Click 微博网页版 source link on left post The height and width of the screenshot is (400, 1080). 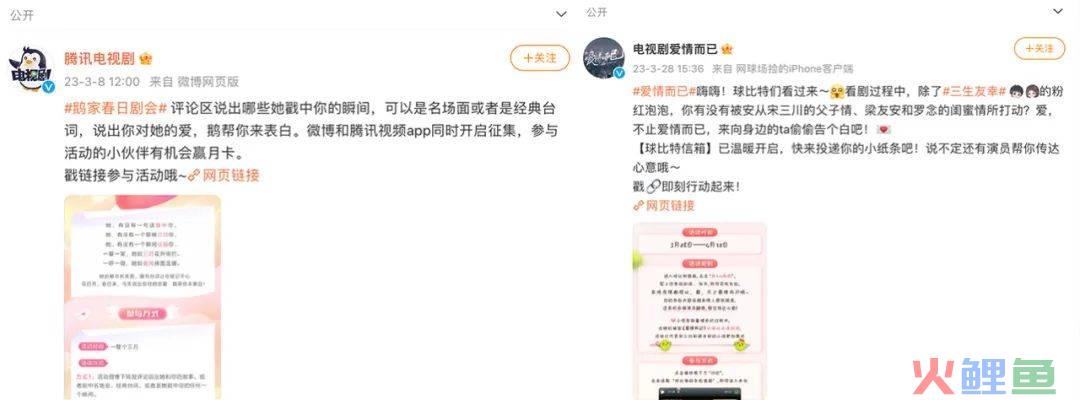[208, 82]
